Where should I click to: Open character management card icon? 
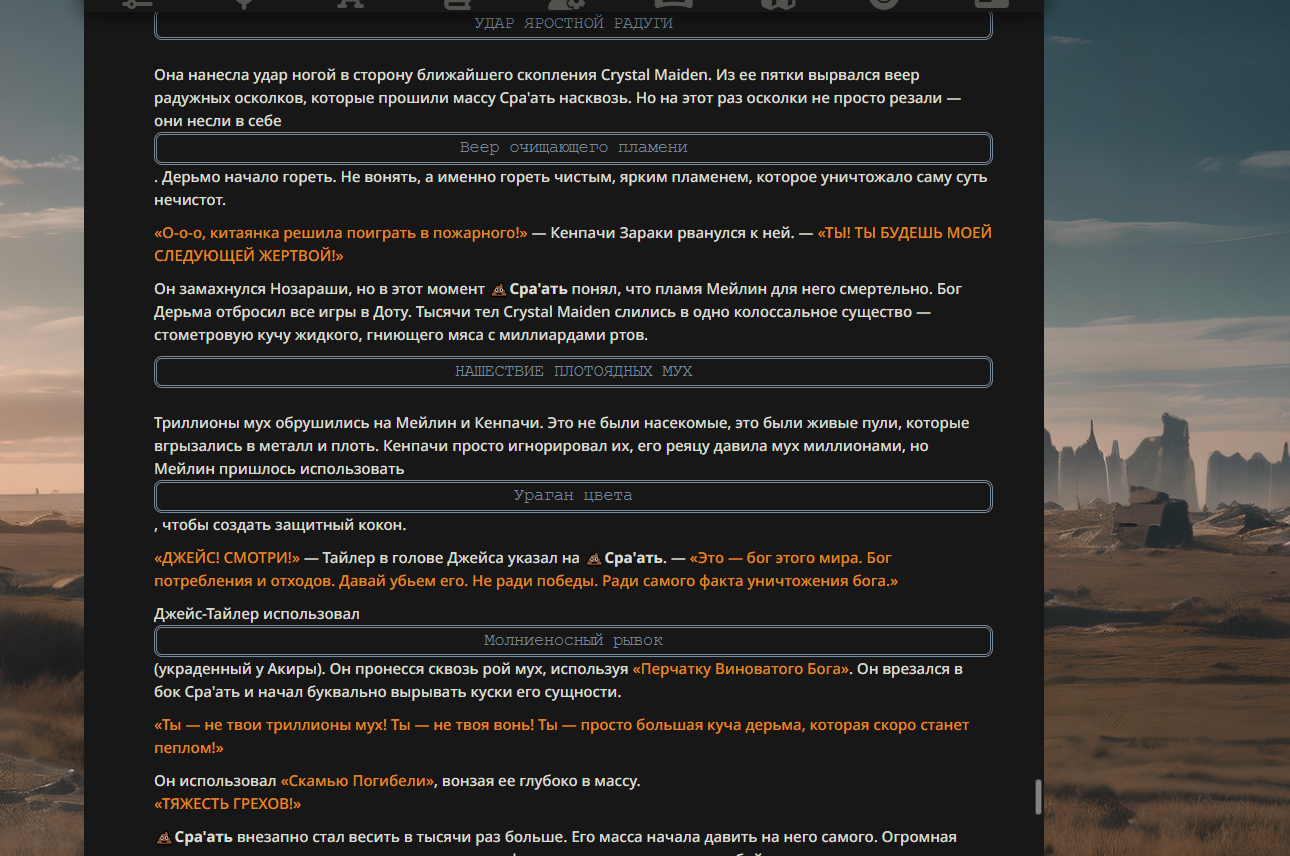coord(991,3)
